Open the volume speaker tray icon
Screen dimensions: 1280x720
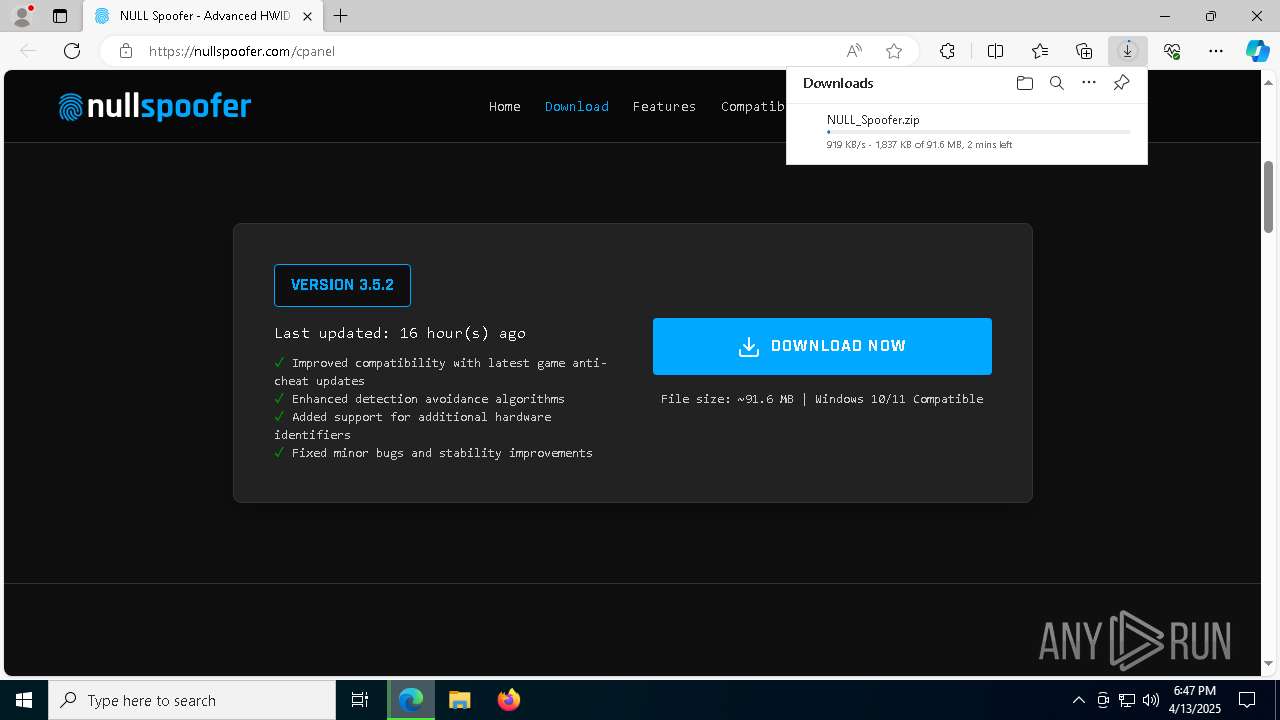1150,700
